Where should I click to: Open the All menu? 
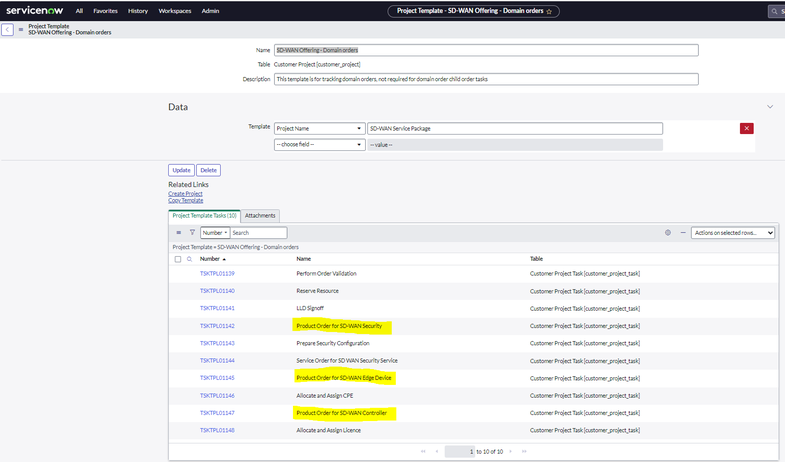[x=79, y=11]
